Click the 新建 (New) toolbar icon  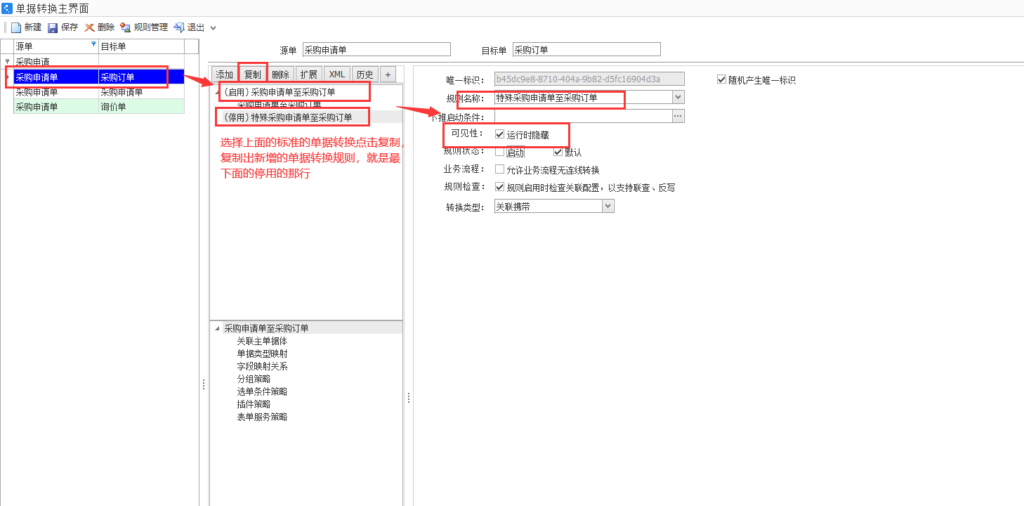16,27
